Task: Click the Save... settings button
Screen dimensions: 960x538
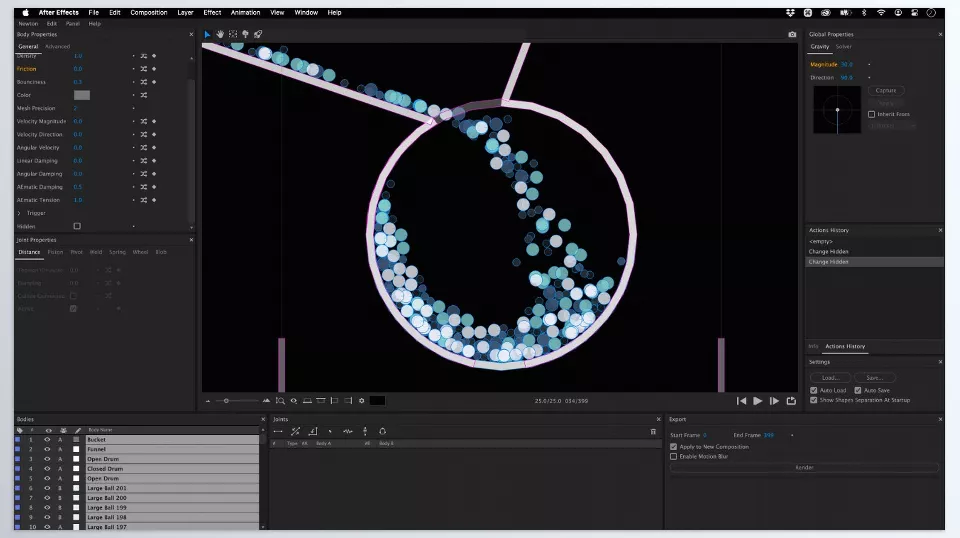Action: click(875, 378)
